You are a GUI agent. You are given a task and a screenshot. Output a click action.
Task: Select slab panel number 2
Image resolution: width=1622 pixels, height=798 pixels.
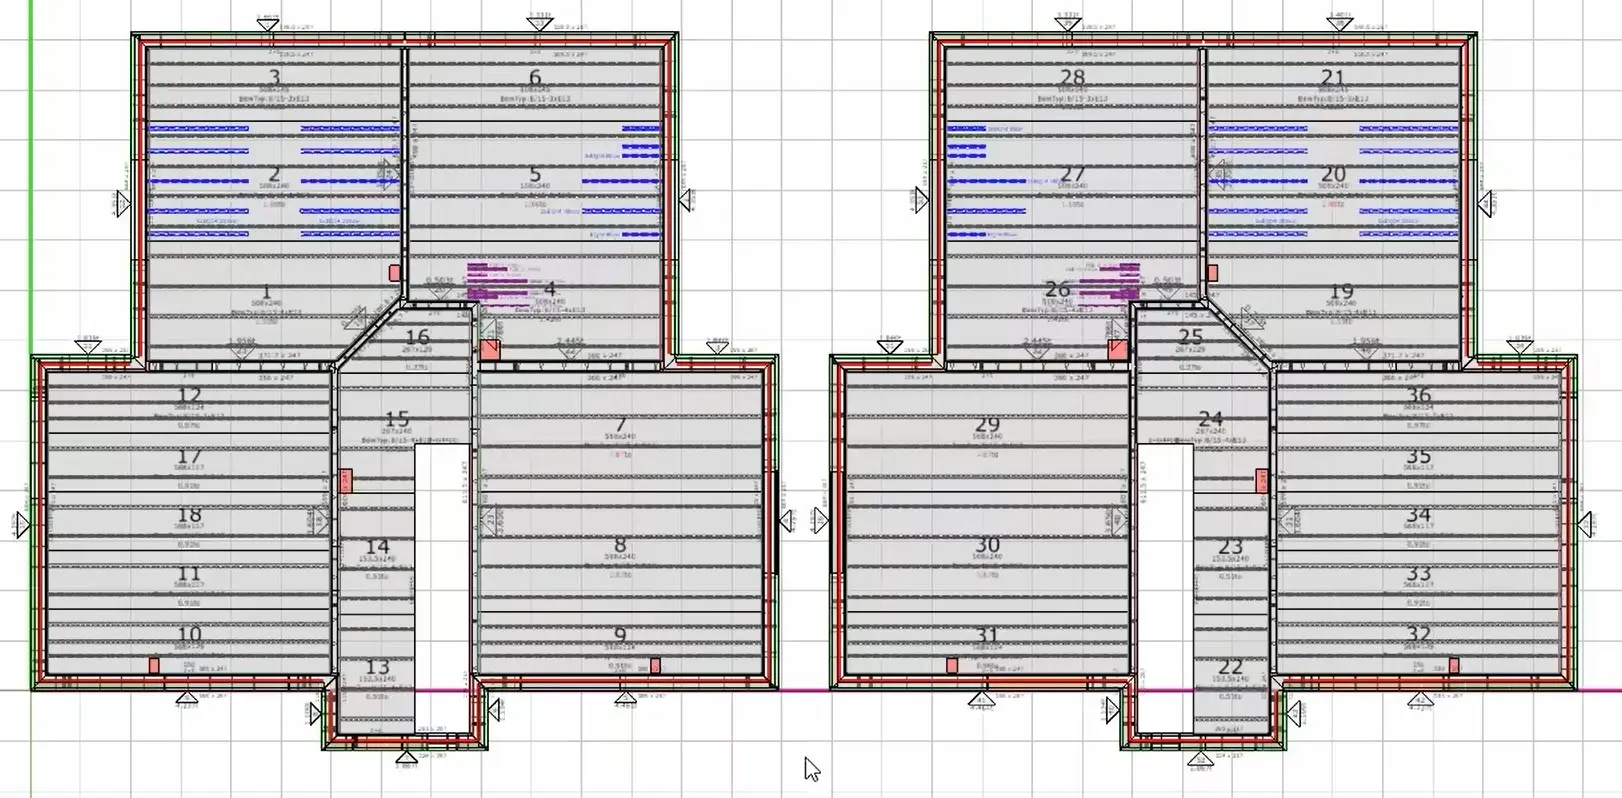click(275, 175)
